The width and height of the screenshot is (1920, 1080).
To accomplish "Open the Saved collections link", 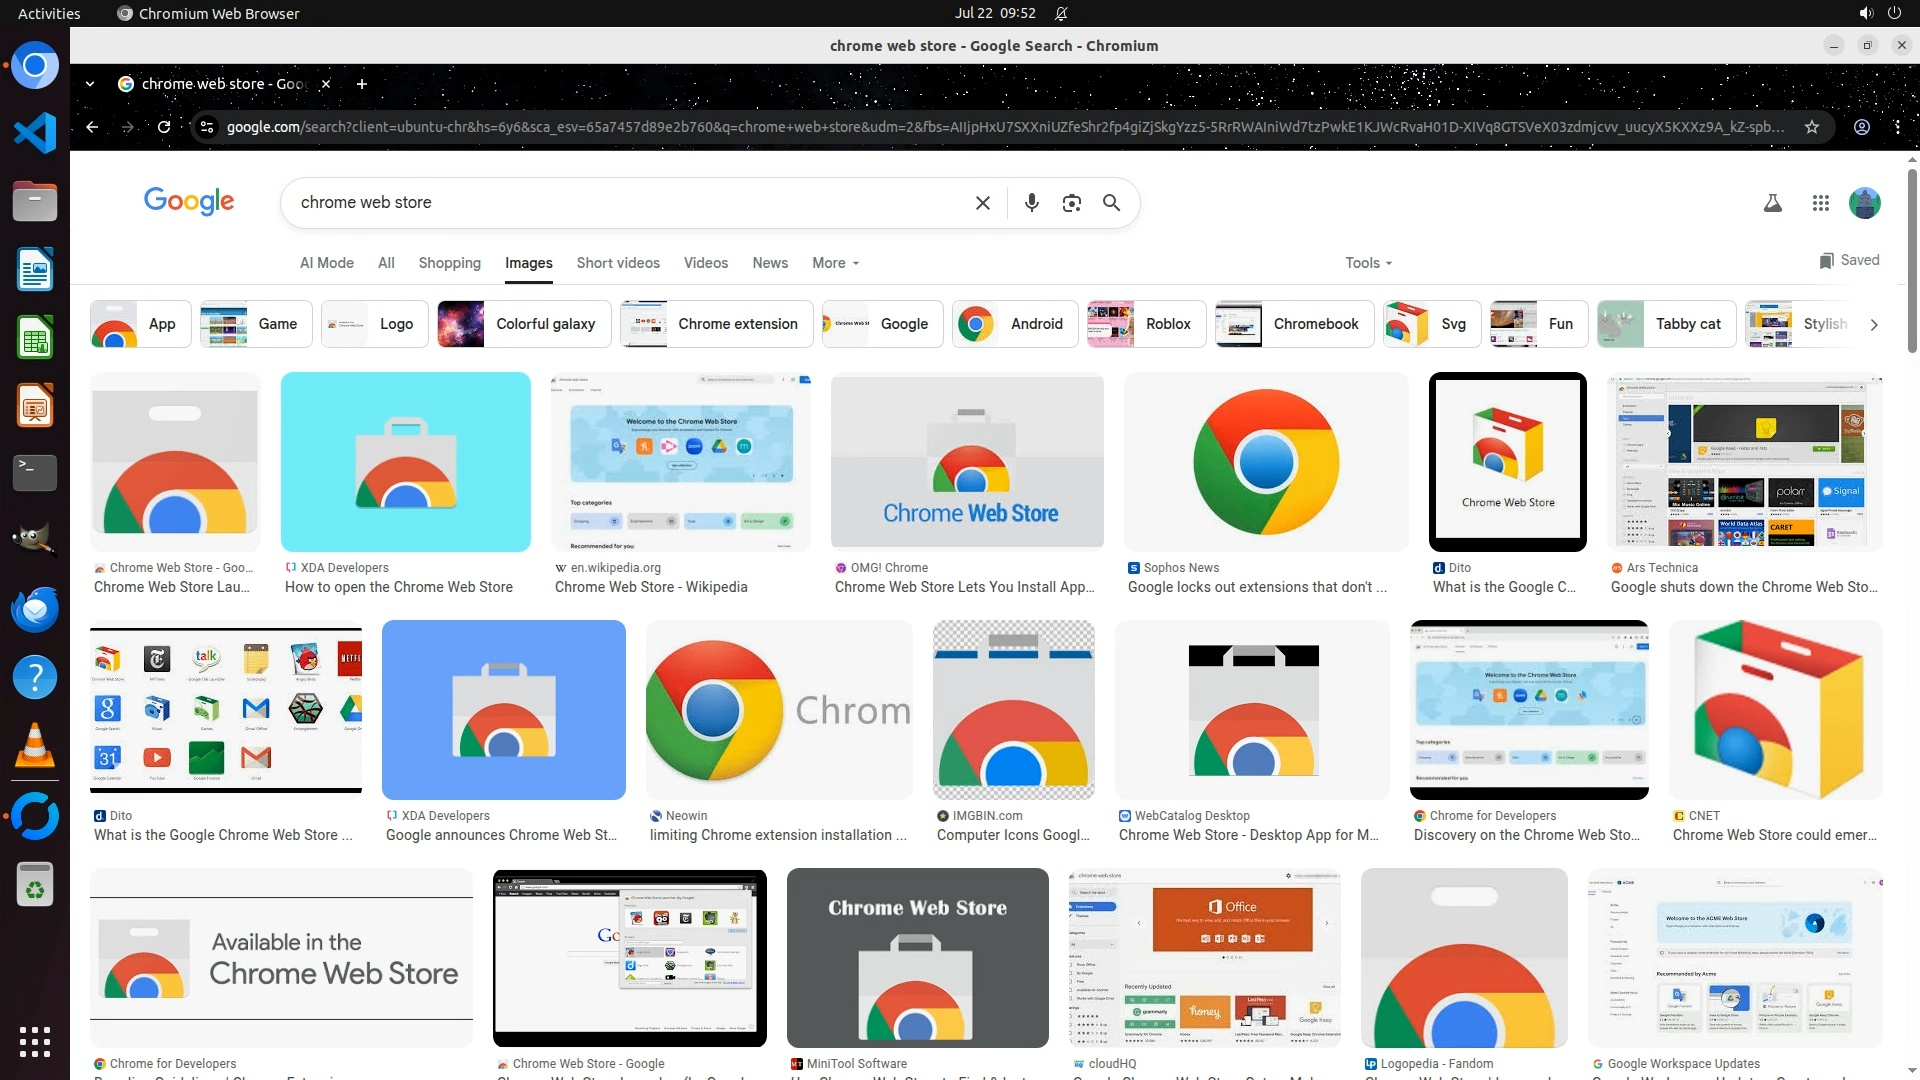I will [x=1849, y=260].
